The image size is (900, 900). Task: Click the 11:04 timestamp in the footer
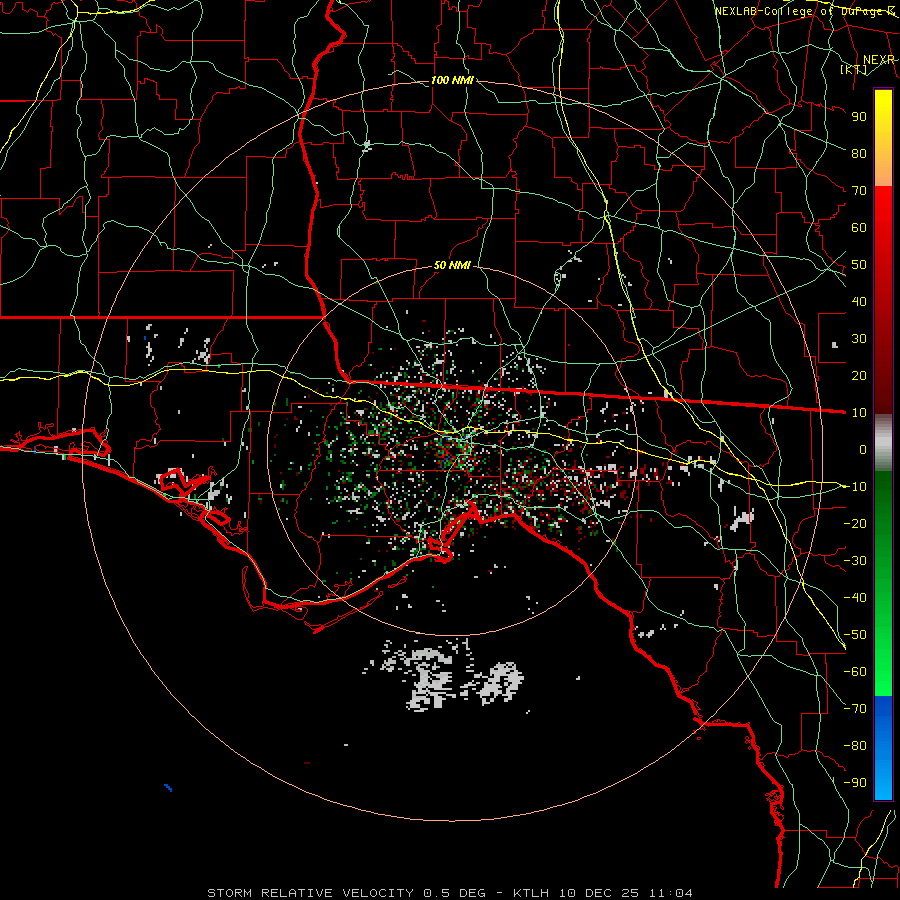[x=671, y=893]
